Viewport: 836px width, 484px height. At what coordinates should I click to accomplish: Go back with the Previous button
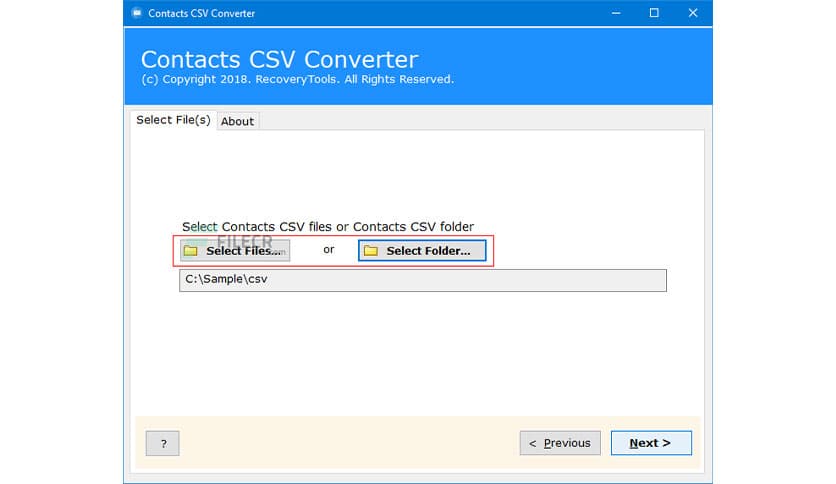560,443
